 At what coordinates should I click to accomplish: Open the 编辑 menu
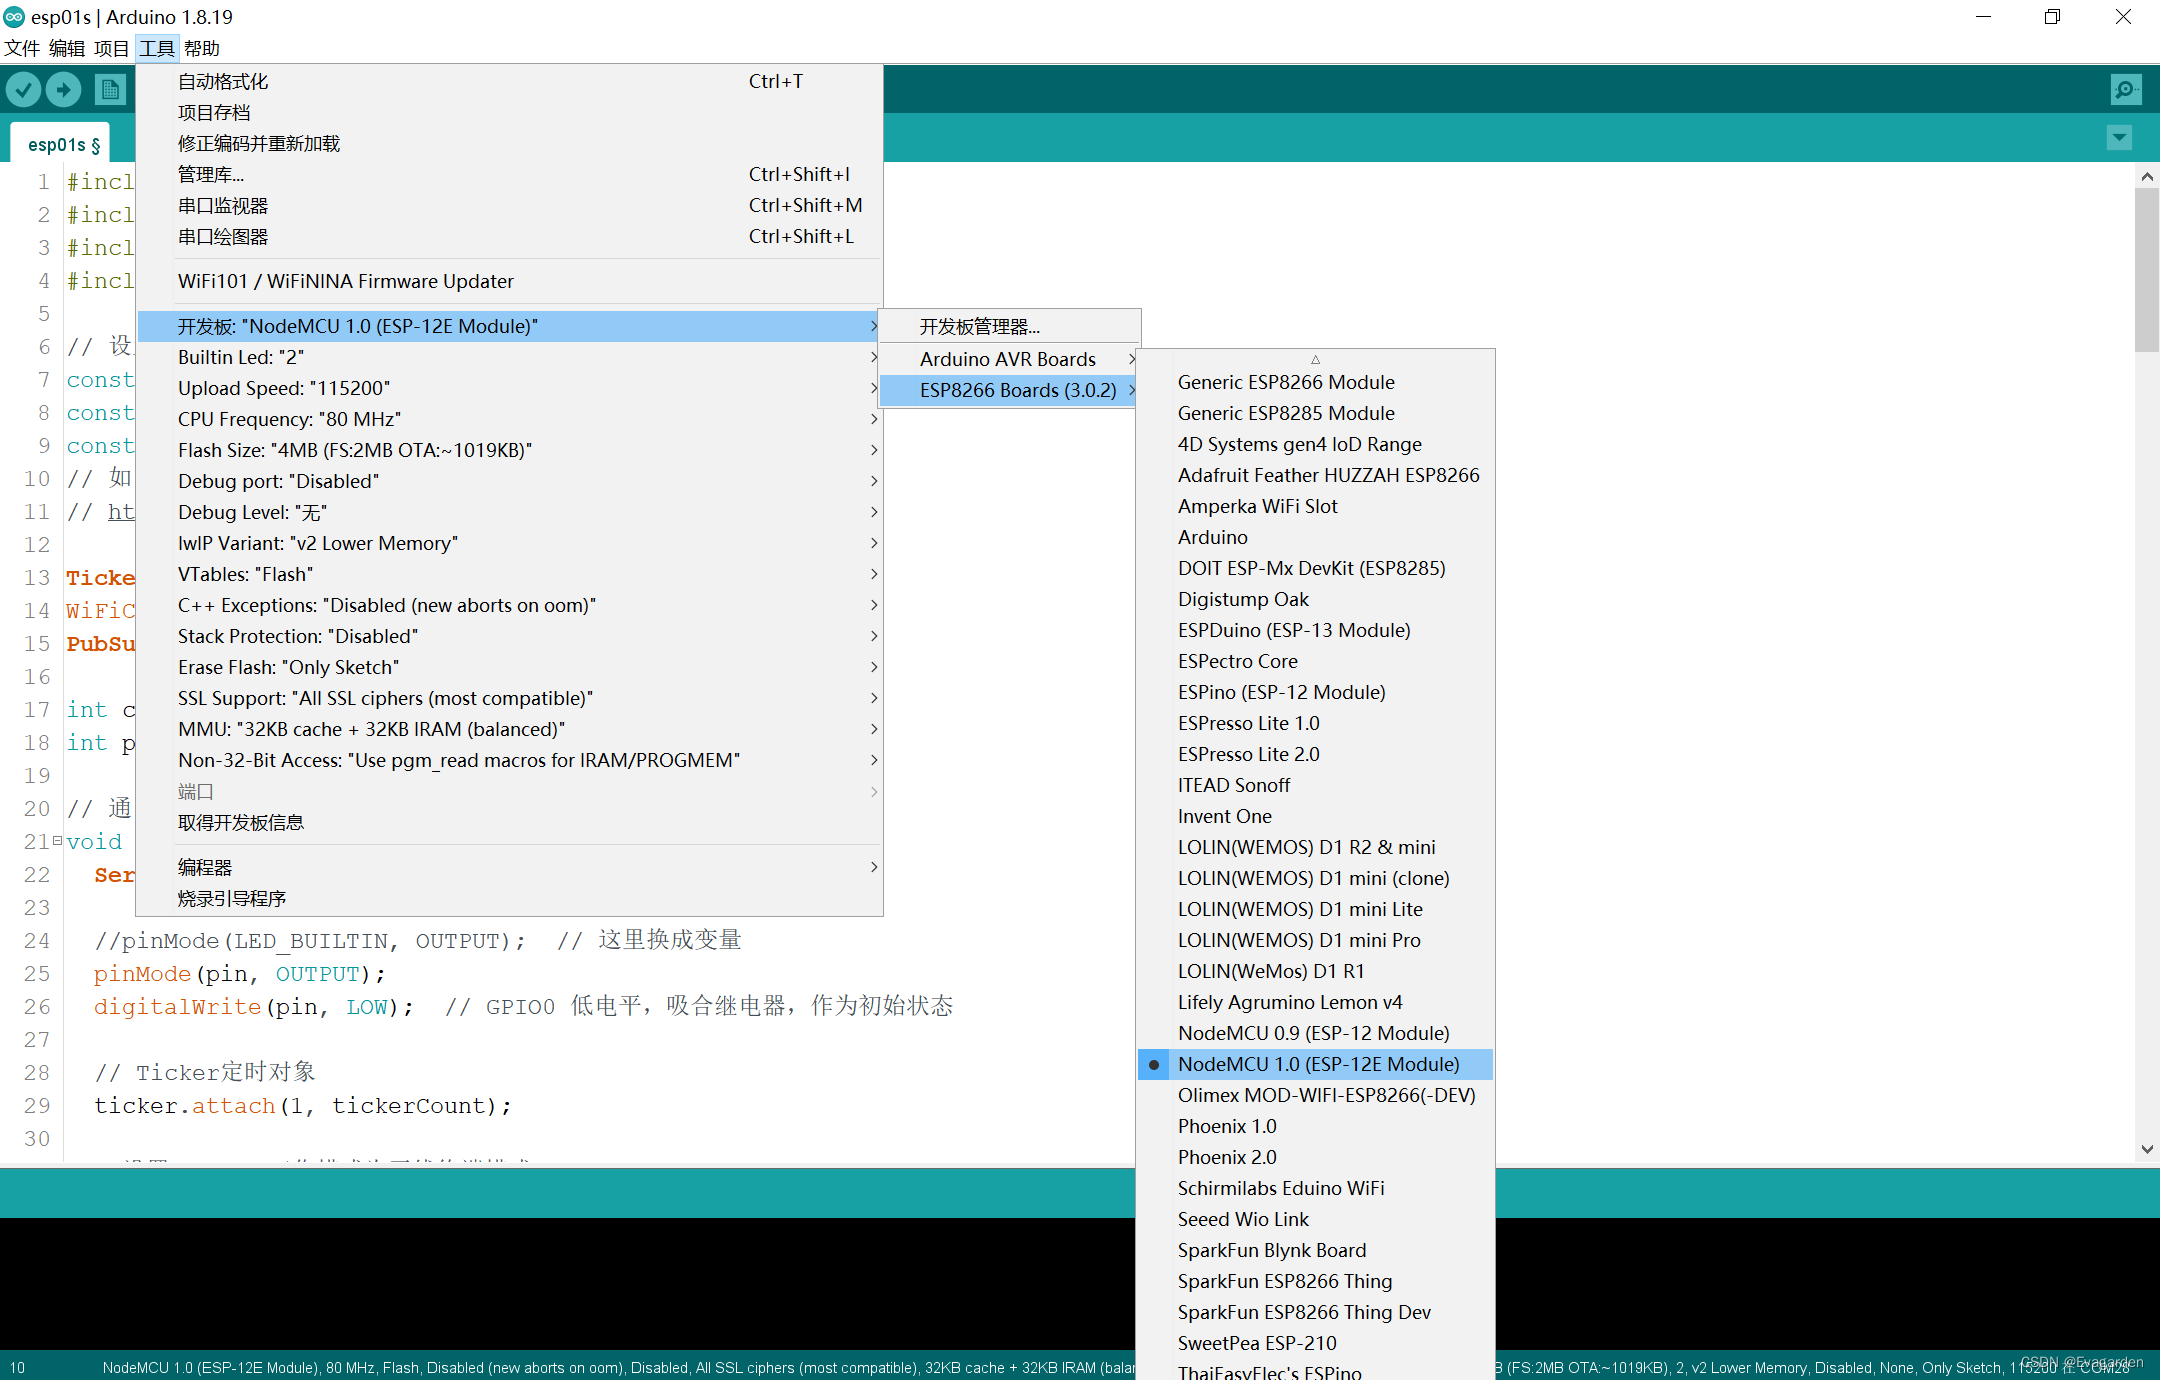(x=67, y=48)
